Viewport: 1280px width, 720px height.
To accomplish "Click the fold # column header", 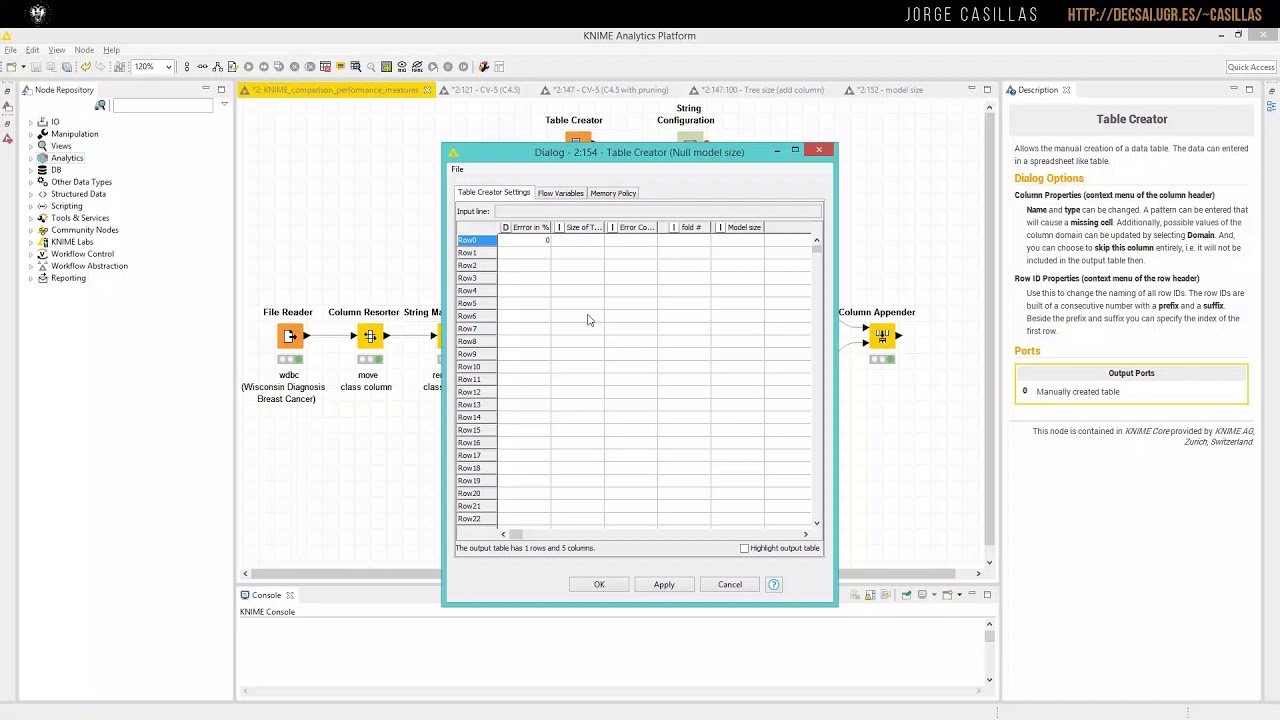I will pyautogui.click(x=685, y=227).
